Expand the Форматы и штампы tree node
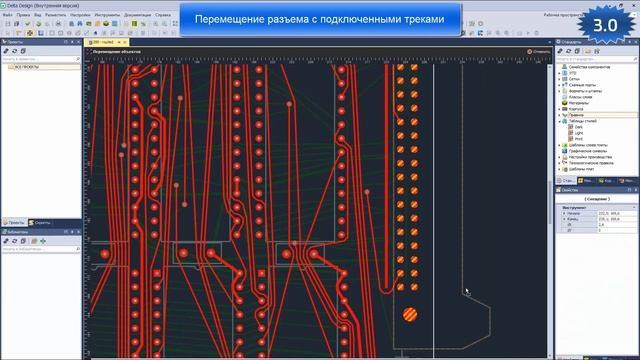The width and height of the screenshot is (640, 360). 560,91
